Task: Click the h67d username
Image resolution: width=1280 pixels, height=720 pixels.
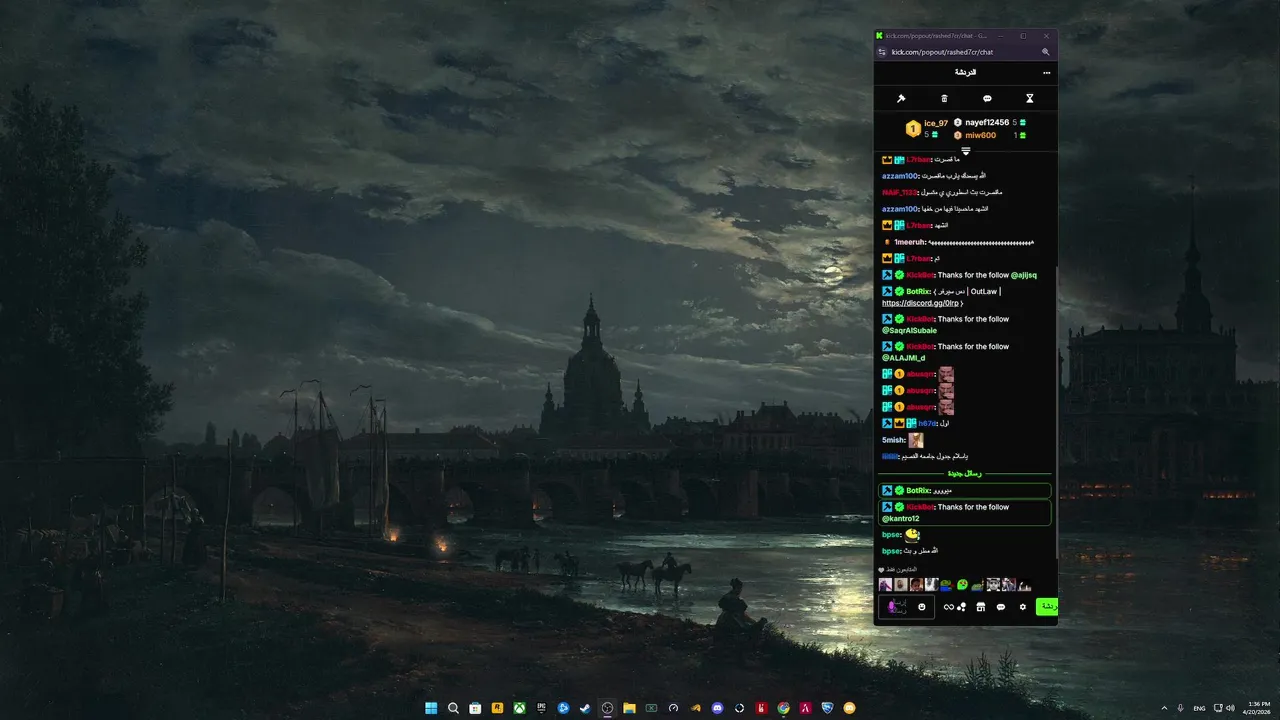Action: pyautogui.click(x=927, y=424)
